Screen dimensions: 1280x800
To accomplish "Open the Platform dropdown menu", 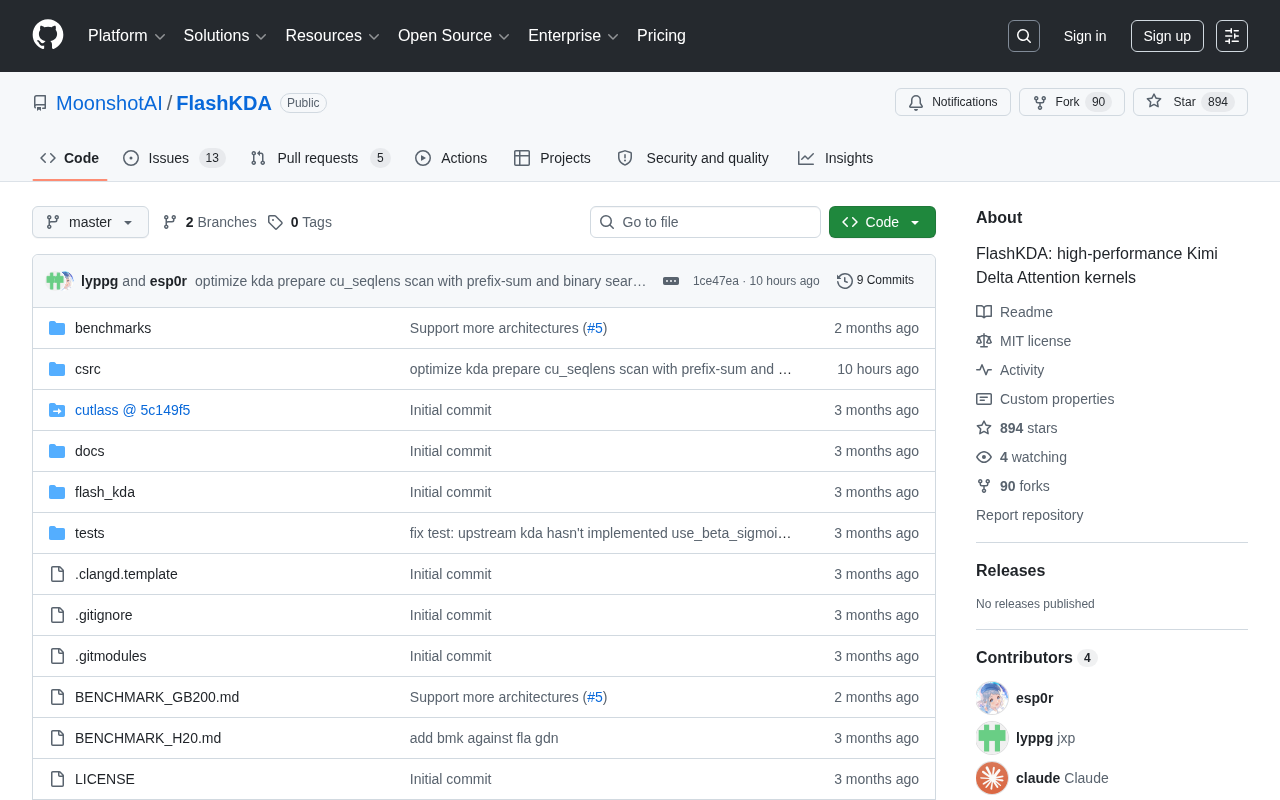I will [x=127, y=36].
